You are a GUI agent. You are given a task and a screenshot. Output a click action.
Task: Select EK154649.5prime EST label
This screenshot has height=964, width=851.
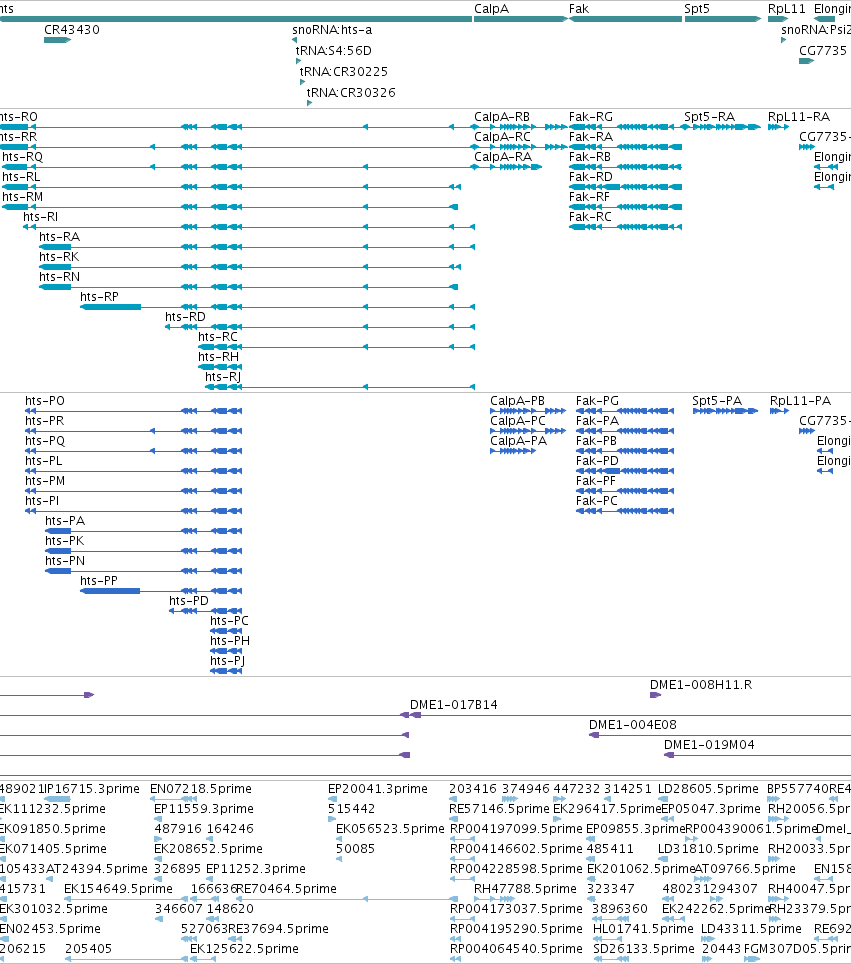(118, 889)
